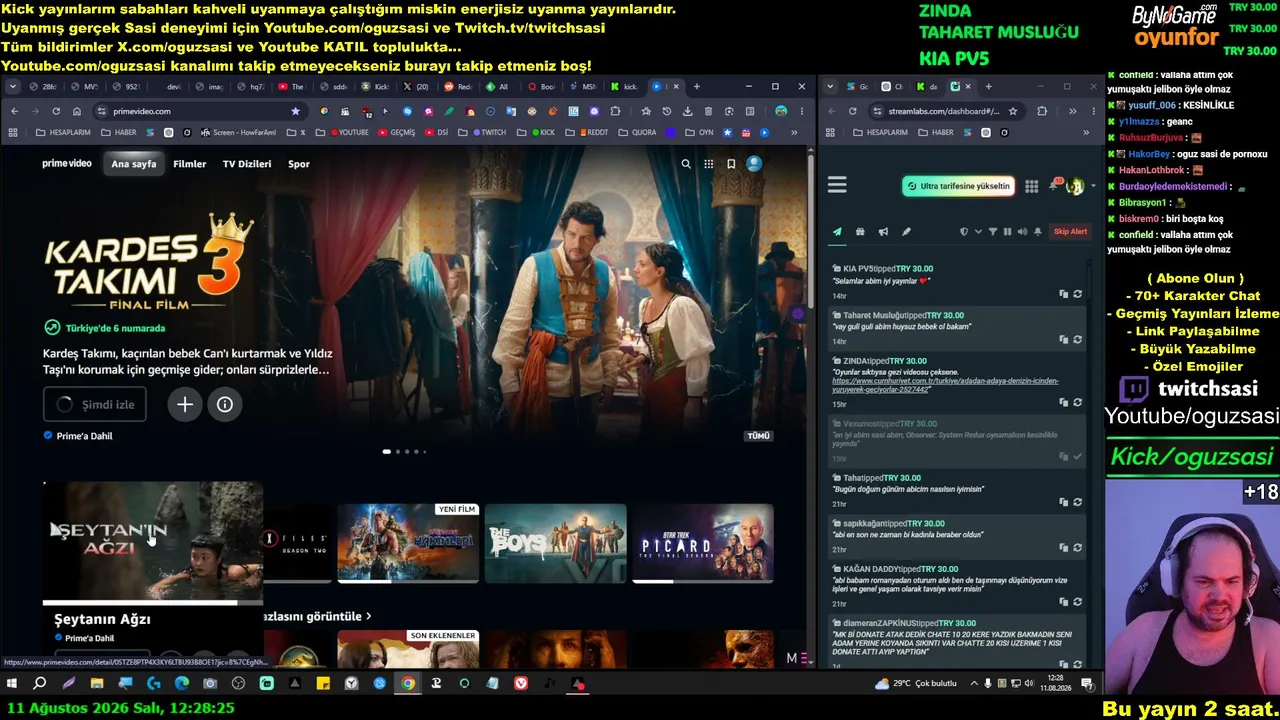Pause the Streamlabs alert queue
This screenshot has width=1280, height=720.
tap(1007, 232)
